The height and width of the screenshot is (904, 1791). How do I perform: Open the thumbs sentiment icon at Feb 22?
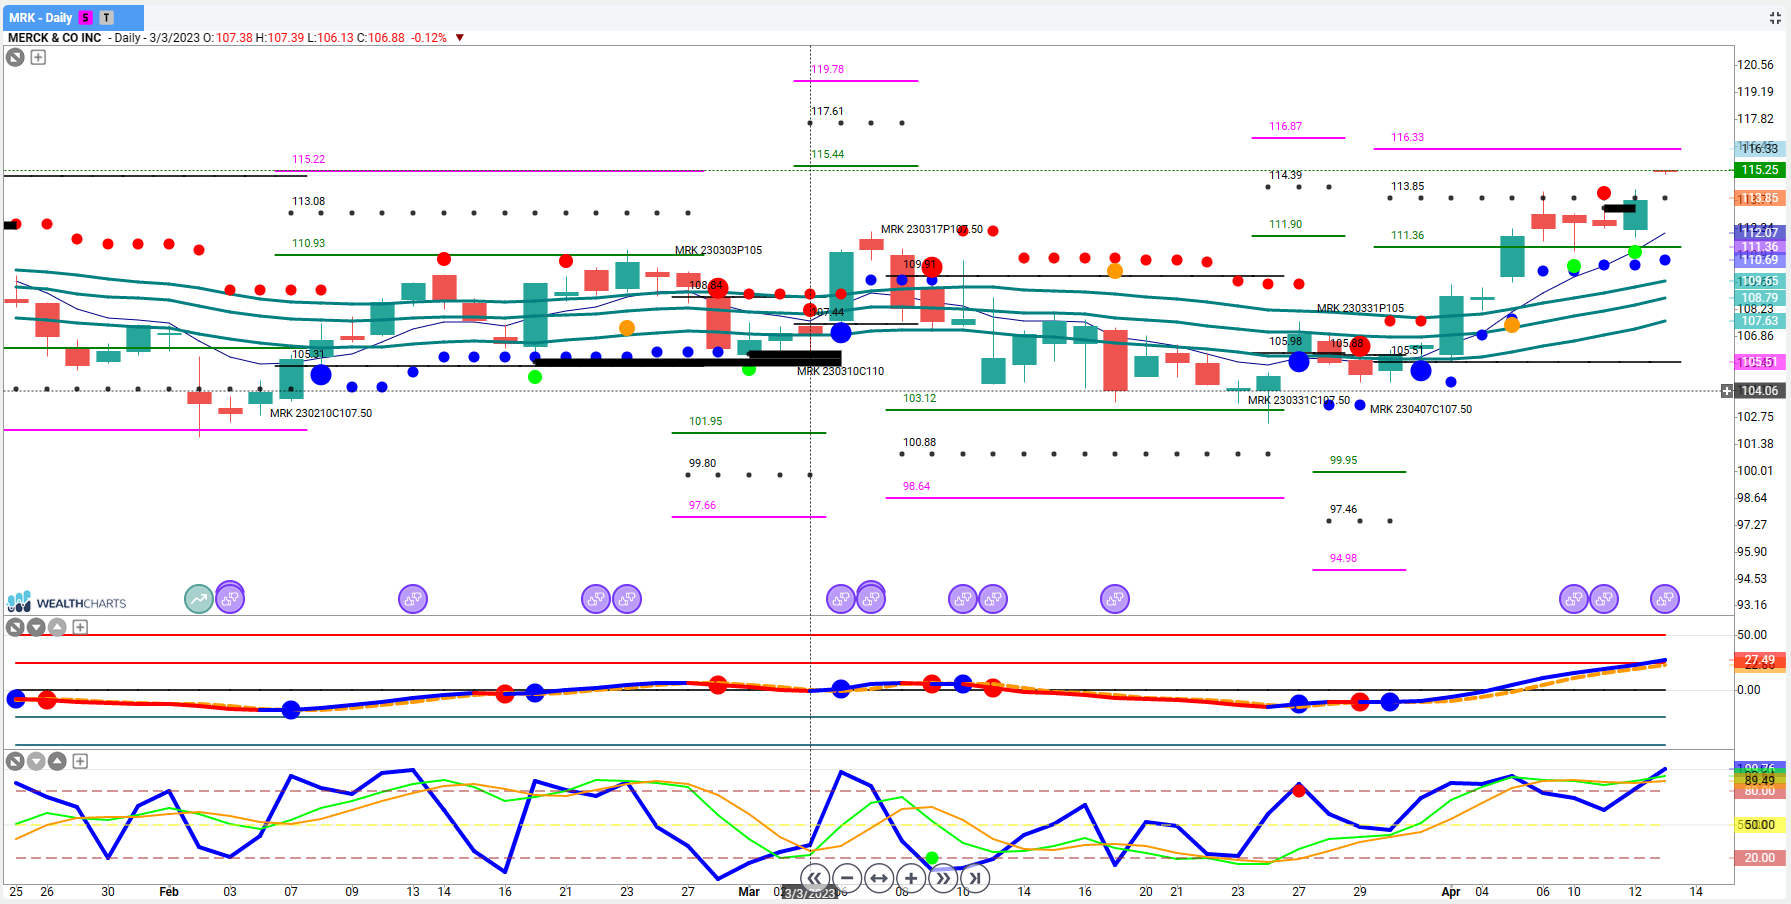pyautogui.click(x=596, y=599)
